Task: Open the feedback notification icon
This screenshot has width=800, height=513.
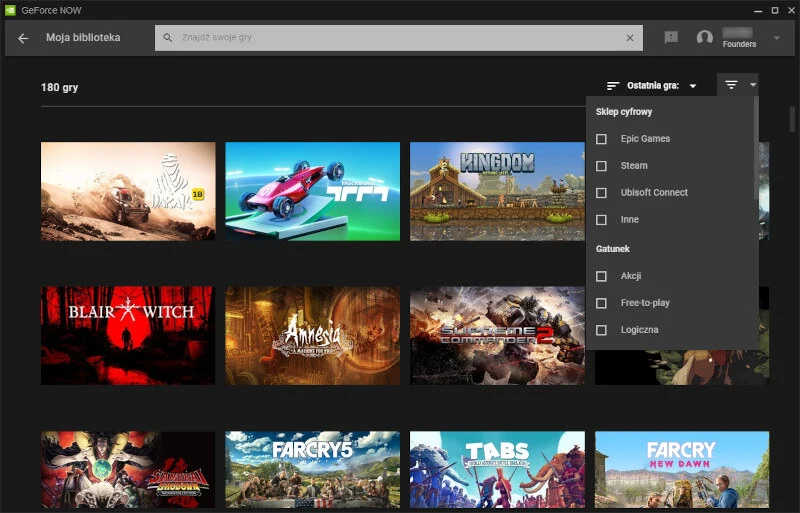Action: point(671,37)
